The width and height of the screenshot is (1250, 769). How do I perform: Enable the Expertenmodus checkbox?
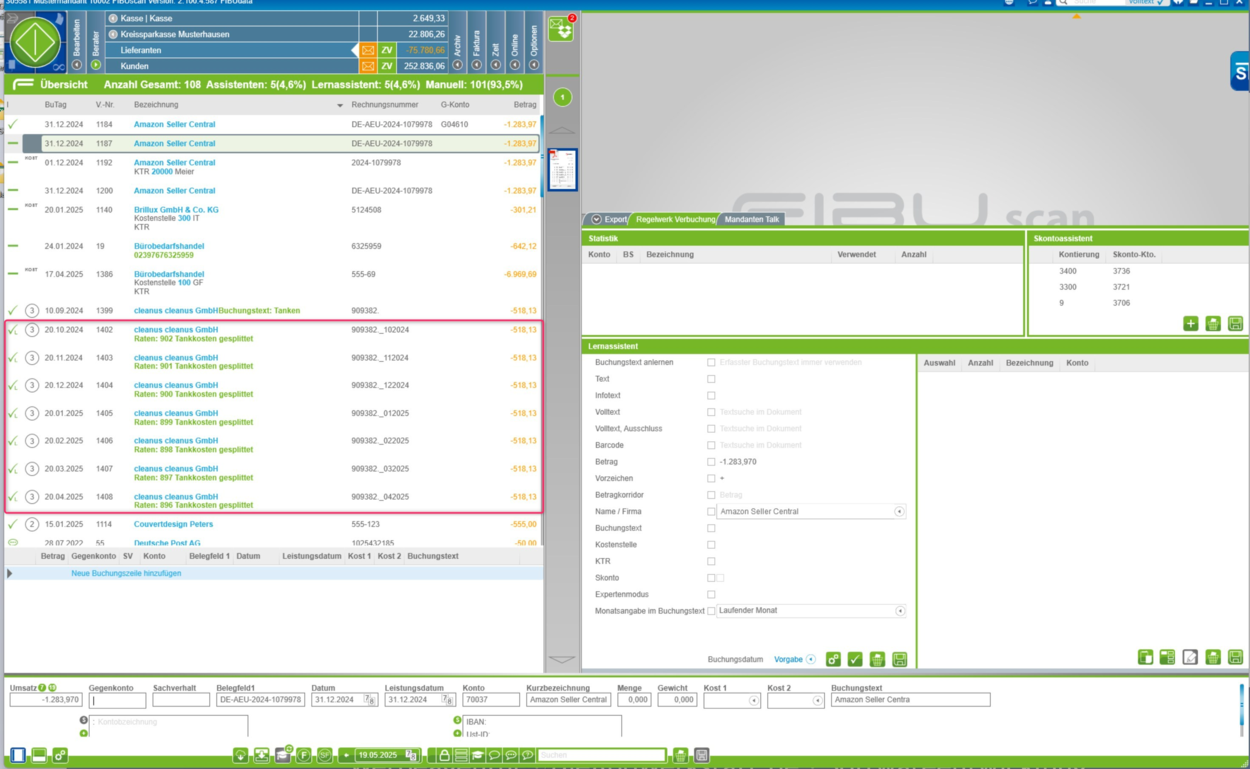[711, 594]
